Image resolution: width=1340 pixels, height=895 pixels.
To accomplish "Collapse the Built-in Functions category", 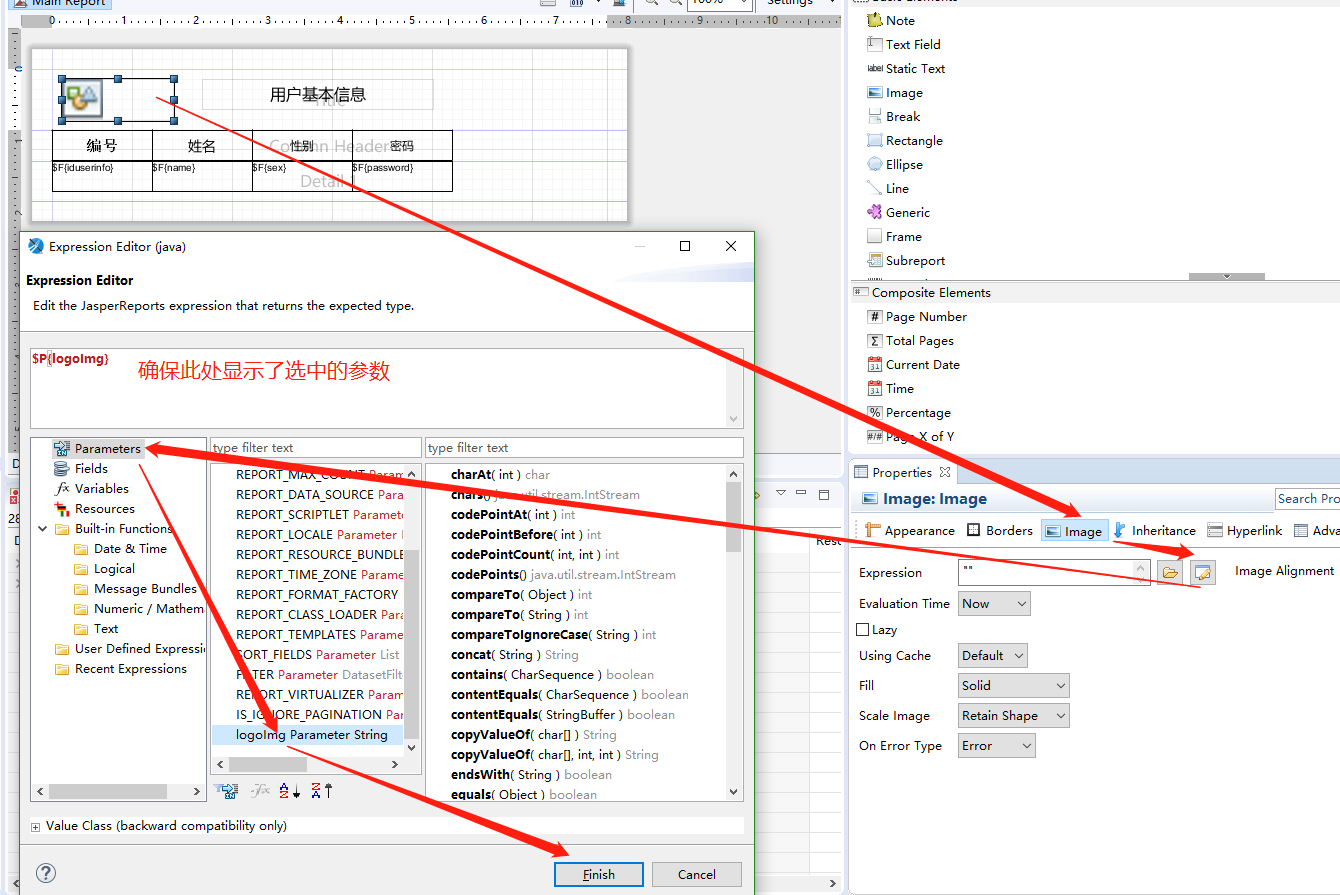I will (x=43, y=528).
